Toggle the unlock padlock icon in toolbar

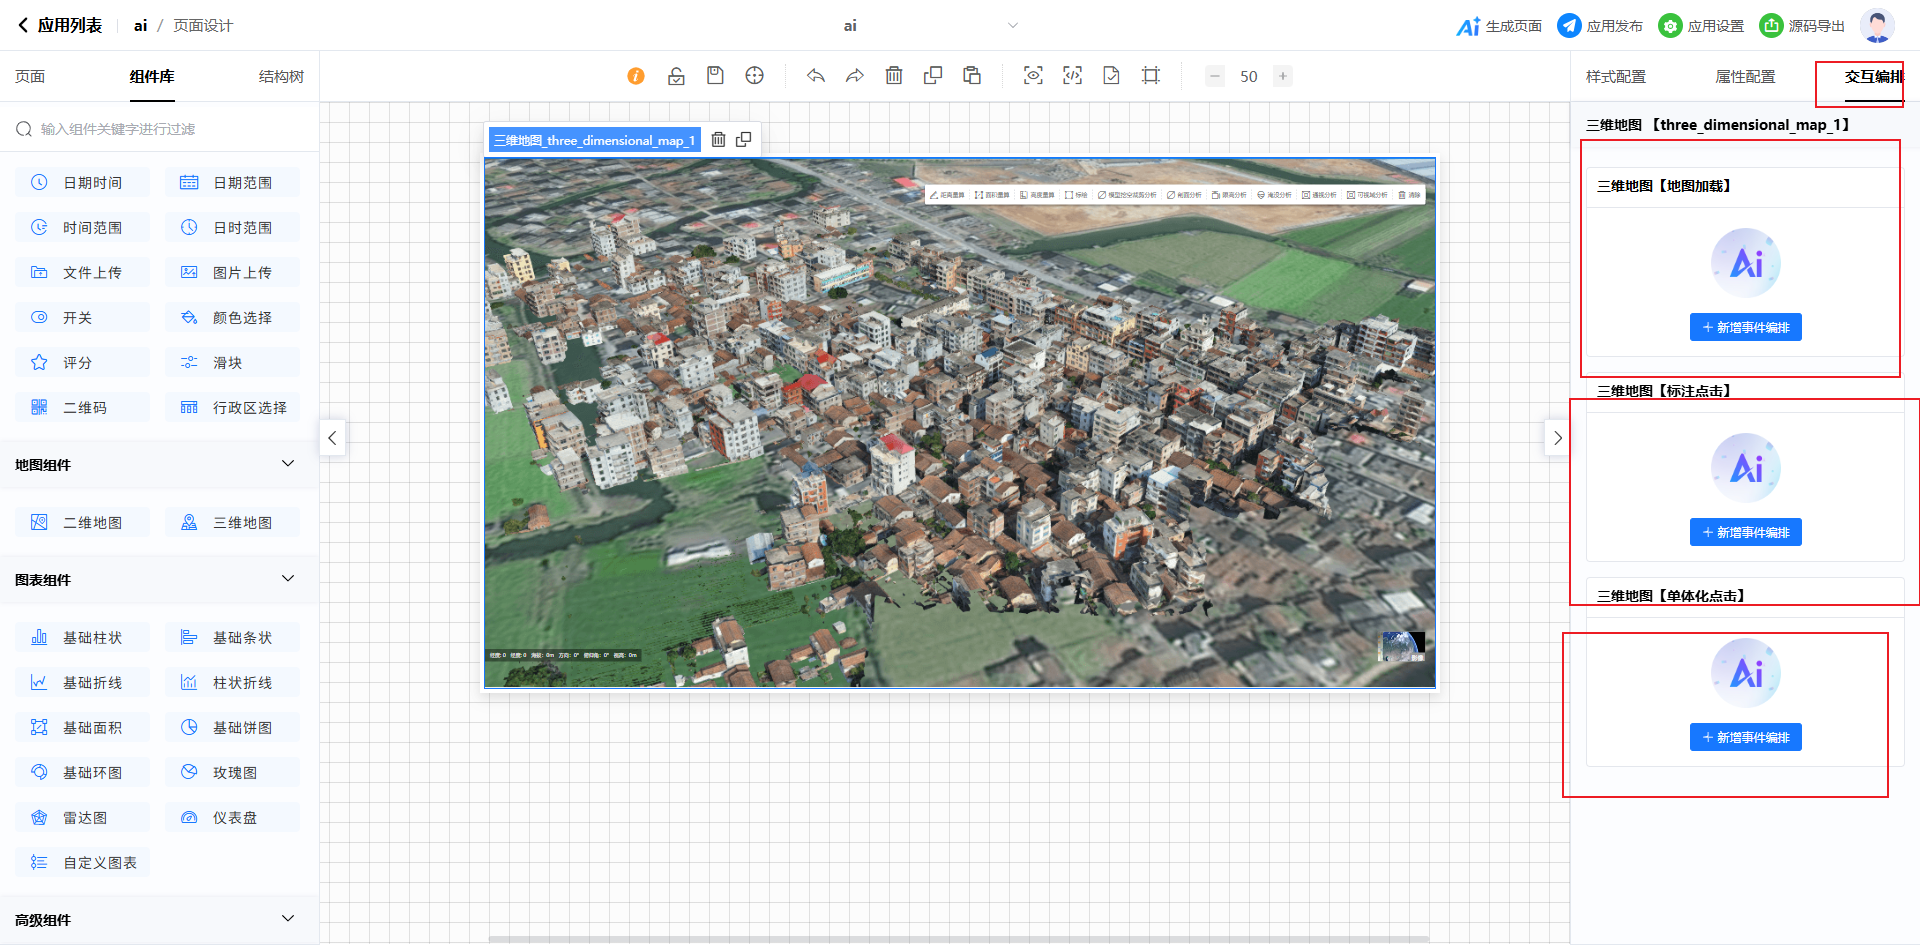pyautogui.click(x=676, y=76)
